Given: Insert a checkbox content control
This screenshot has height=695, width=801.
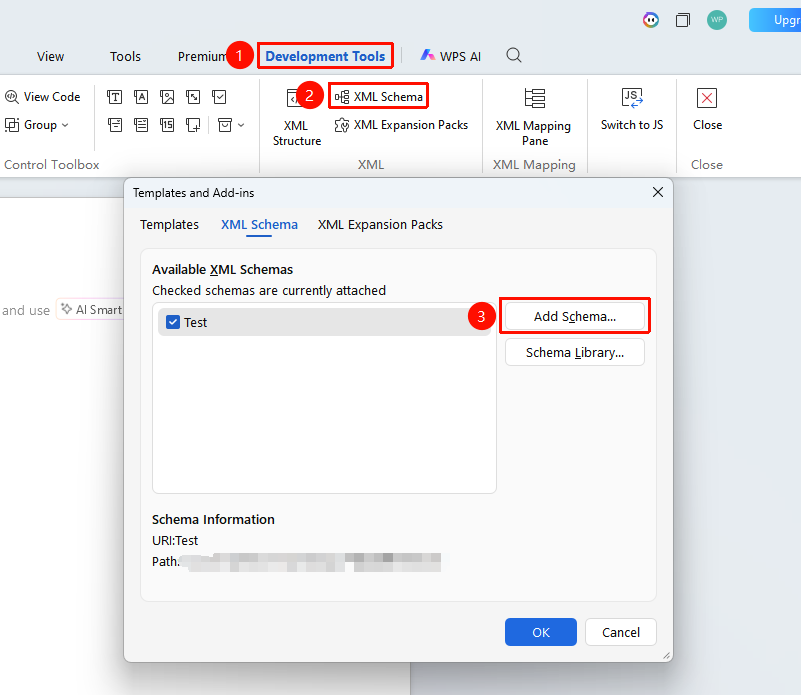Looking at the screenshot, I should pyautogui.click(x=219, y=97).
